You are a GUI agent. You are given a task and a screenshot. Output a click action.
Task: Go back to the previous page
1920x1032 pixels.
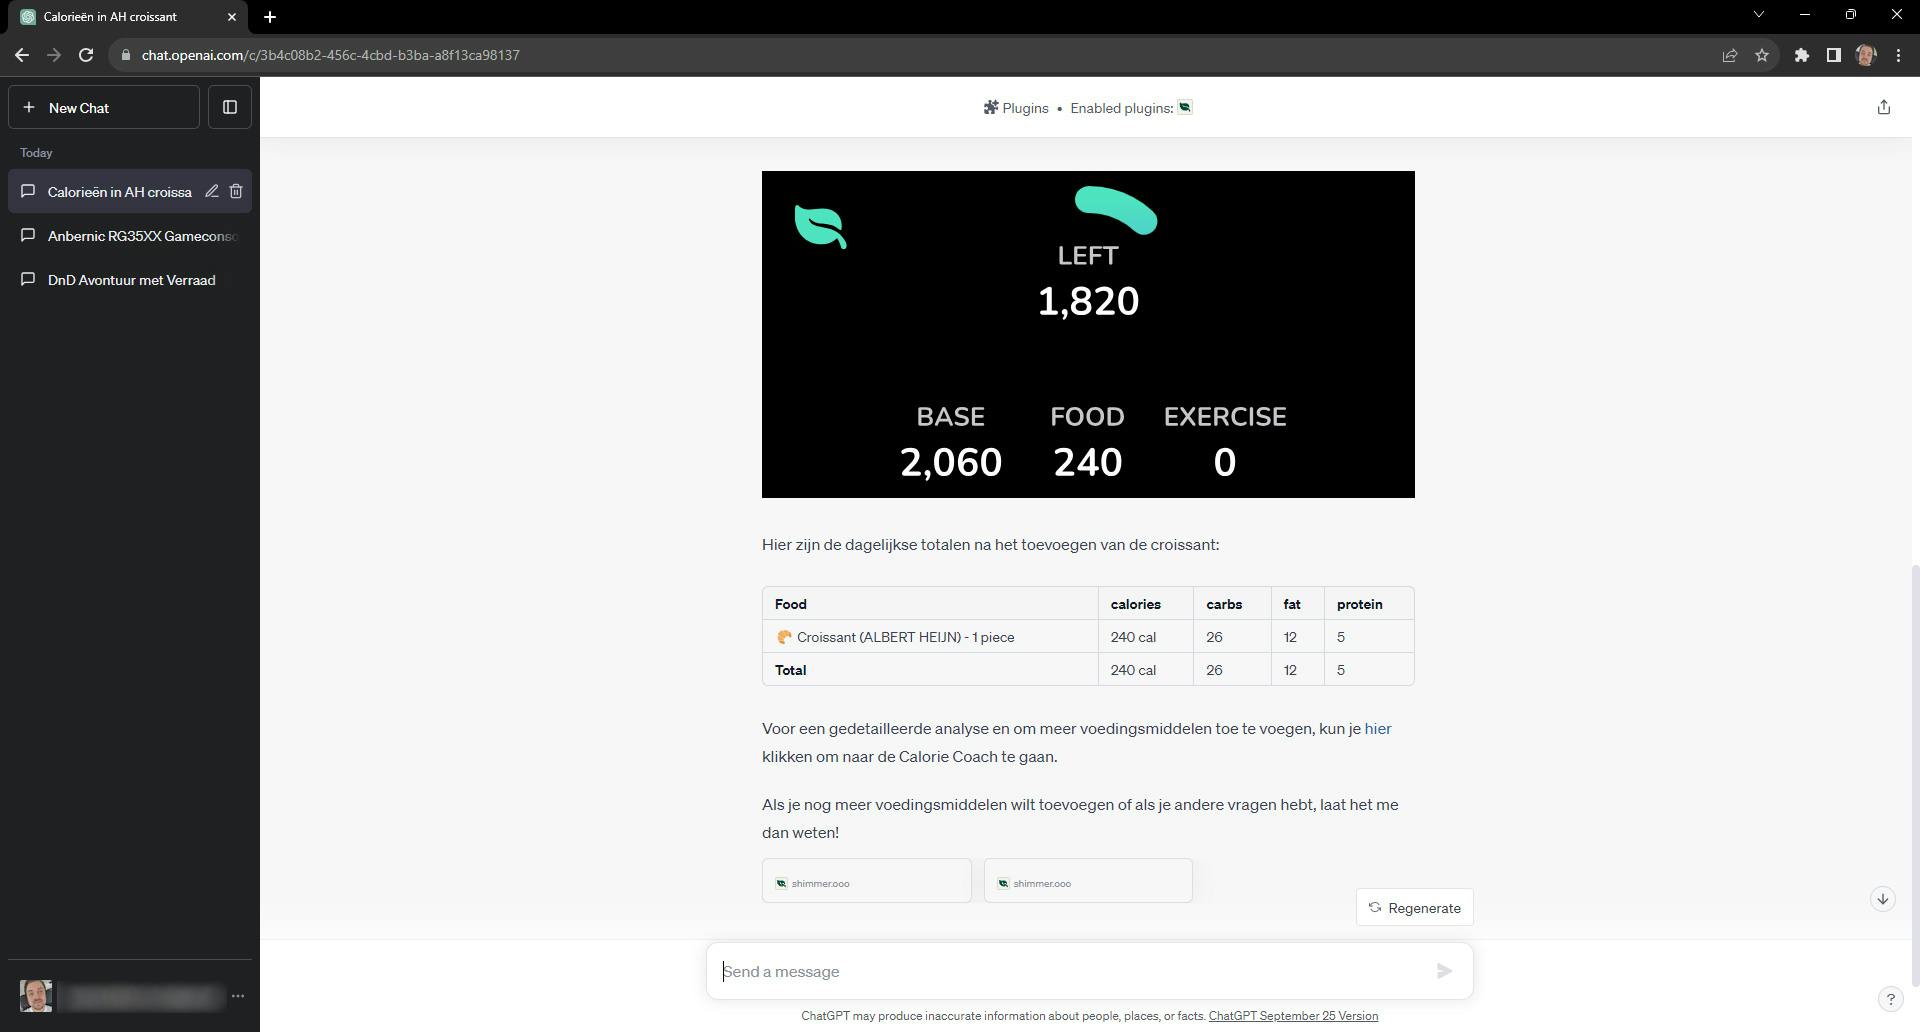tap(22, 55)
